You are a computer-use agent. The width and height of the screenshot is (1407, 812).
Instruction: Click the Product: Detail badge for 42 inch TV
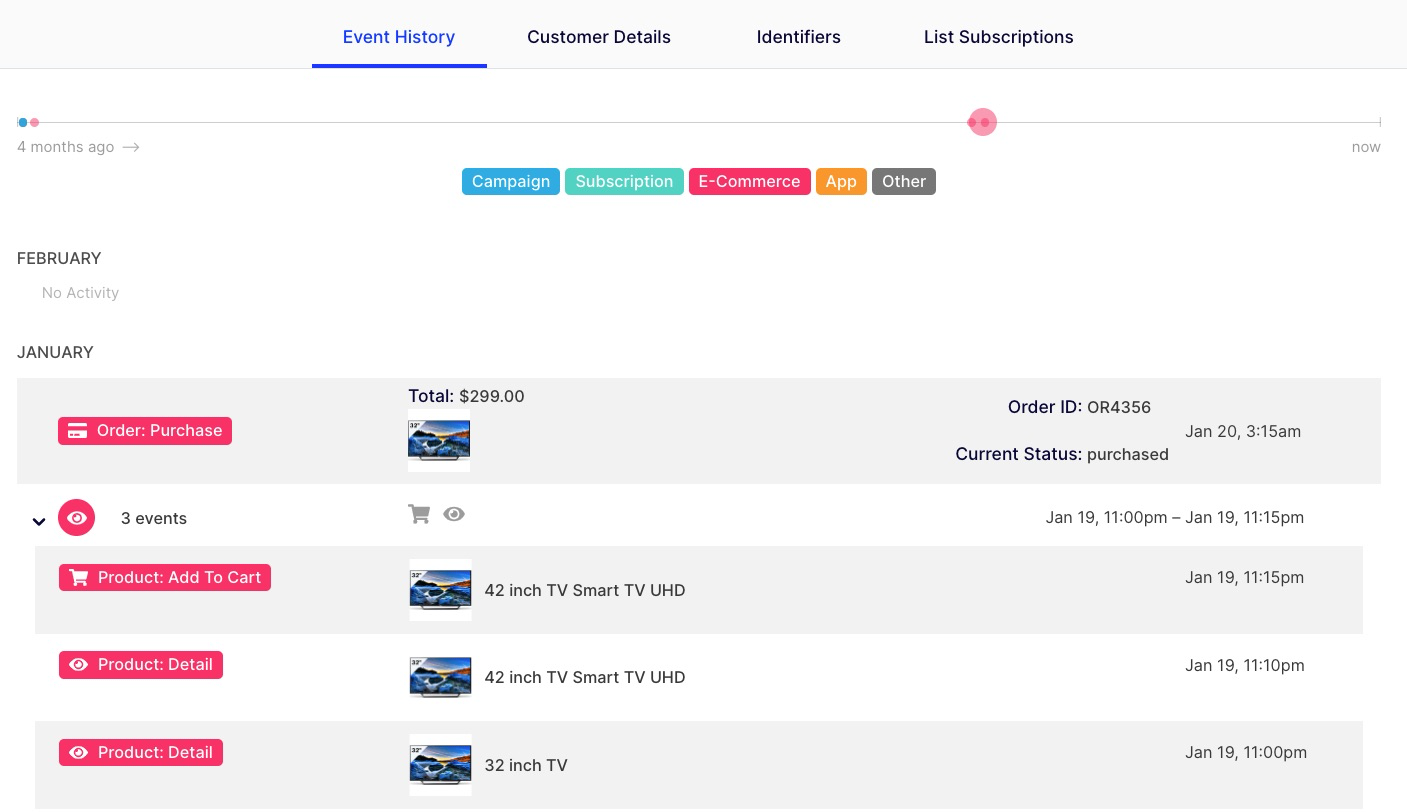point(141,665)
